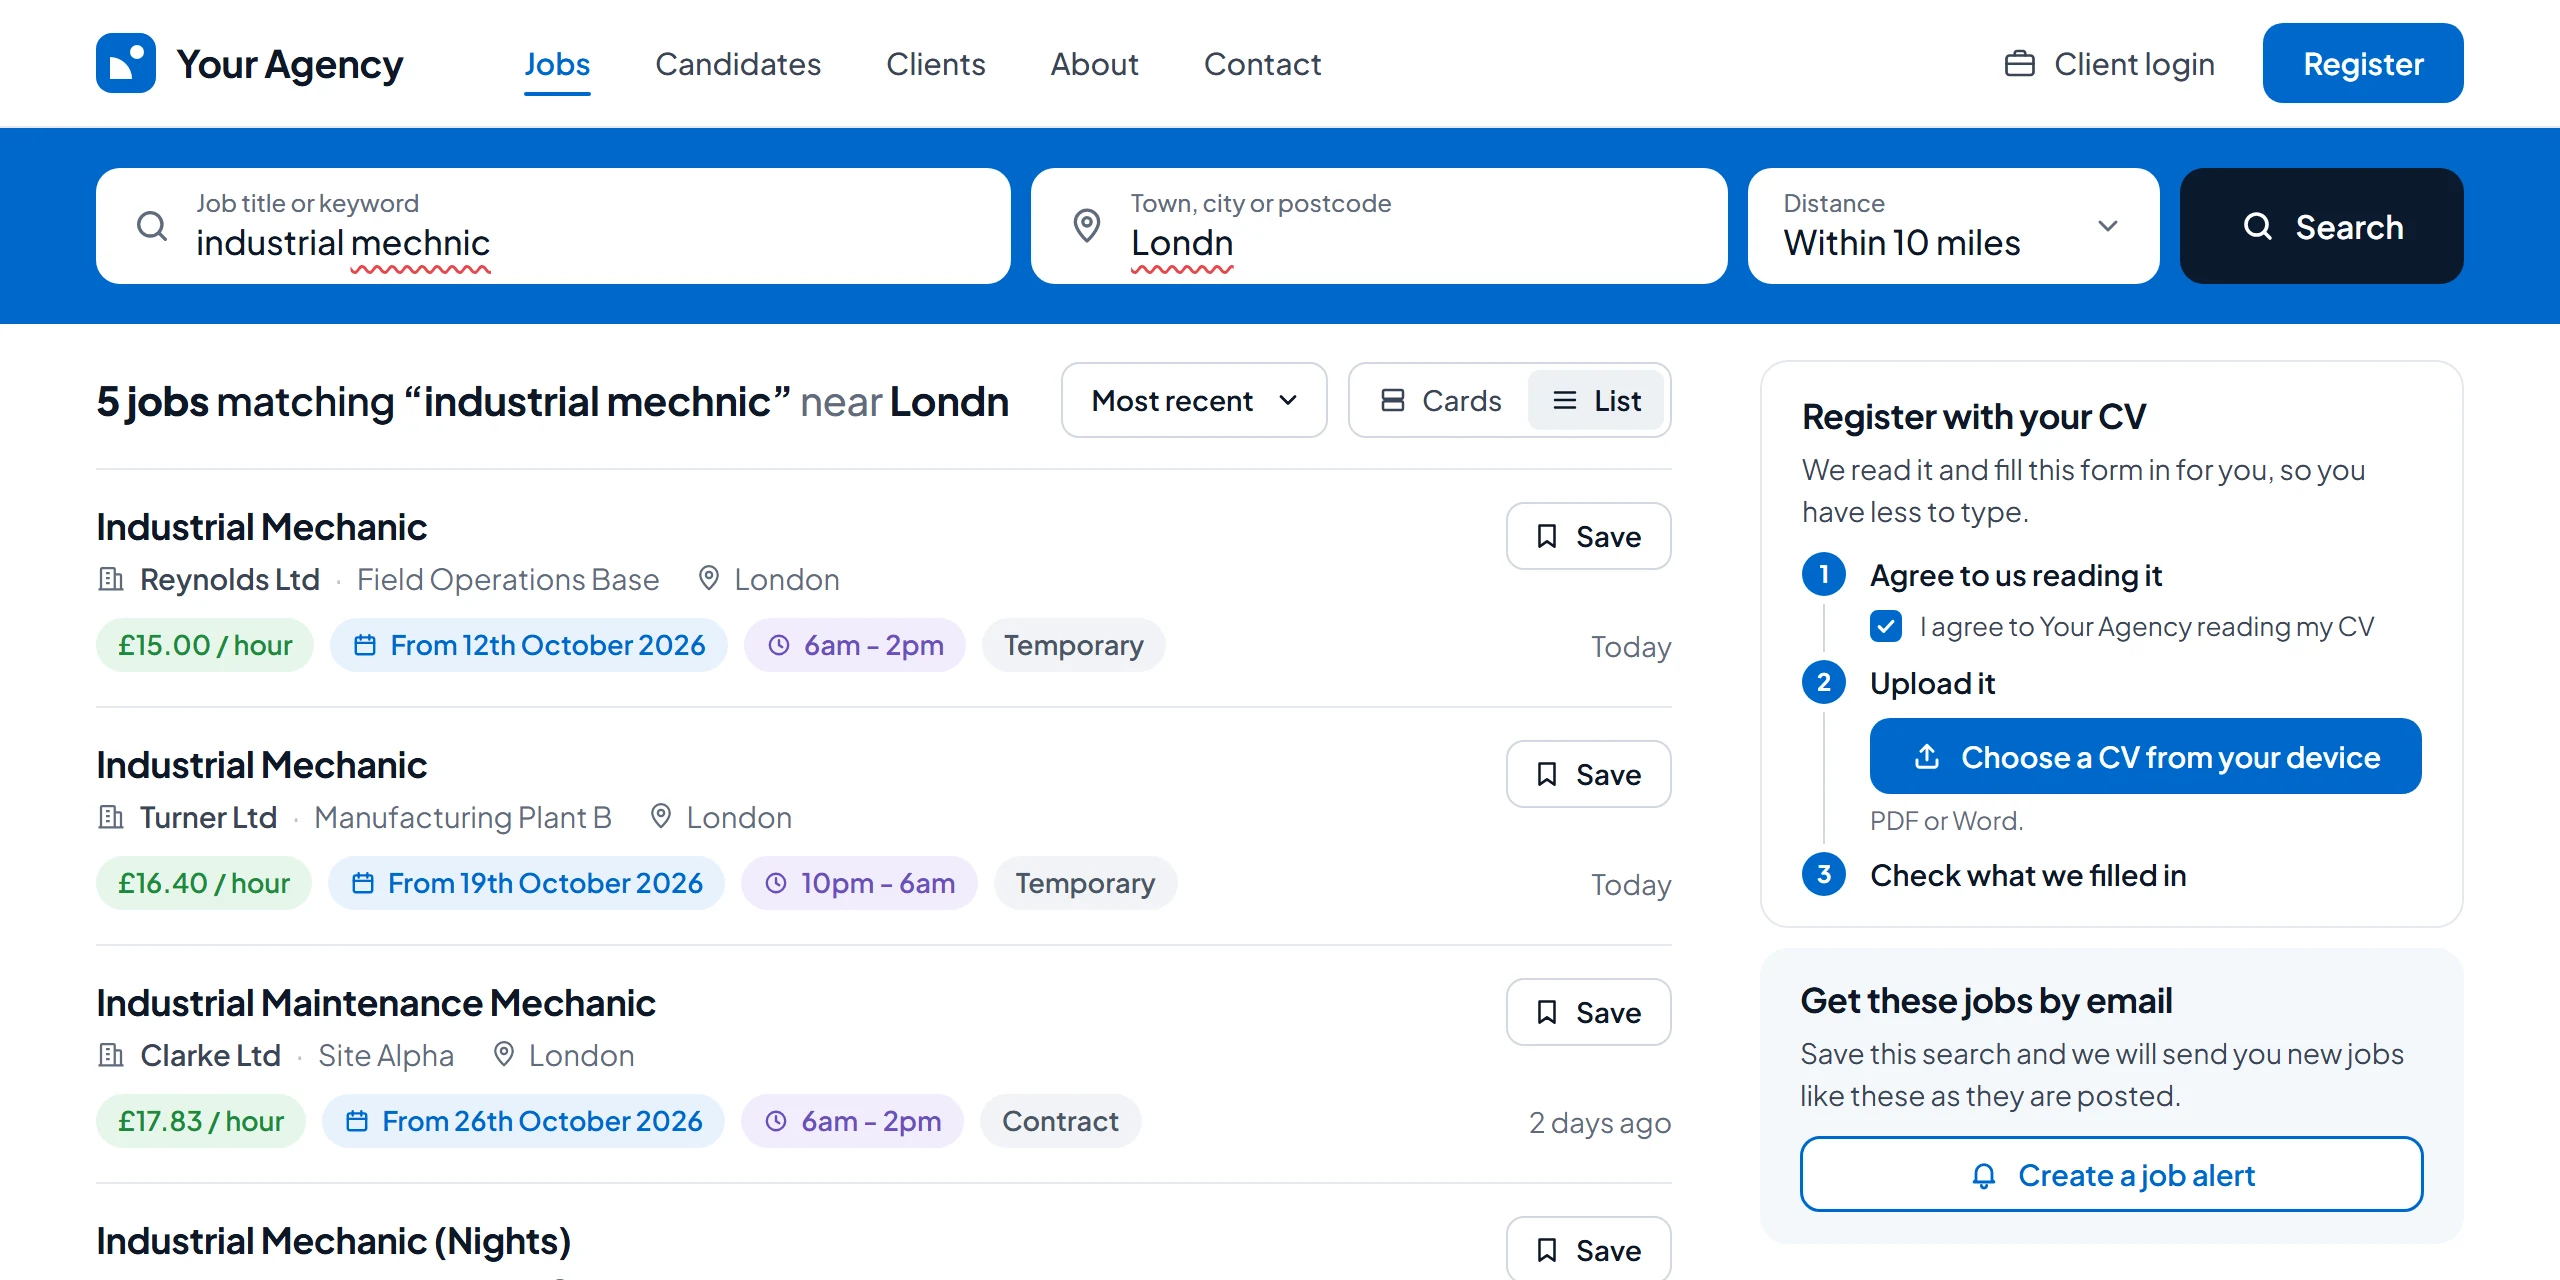
Task: Click building icon next to Reynolds Ltd
Action: 111,579
